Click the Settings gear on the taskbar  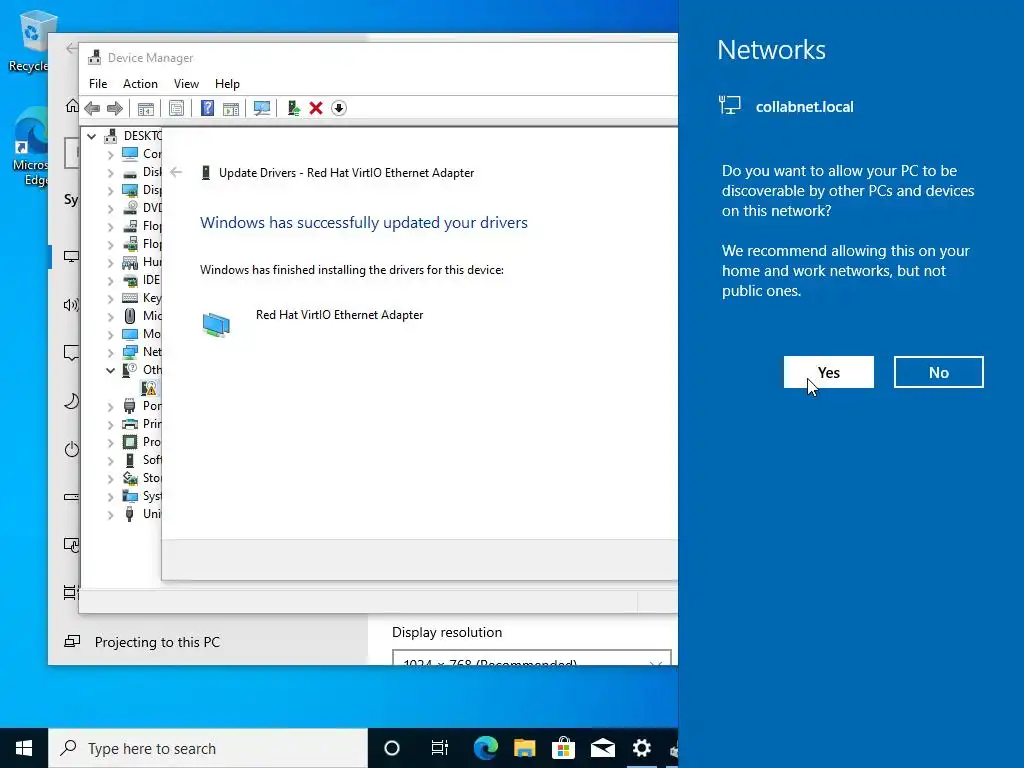pos(642,748)
